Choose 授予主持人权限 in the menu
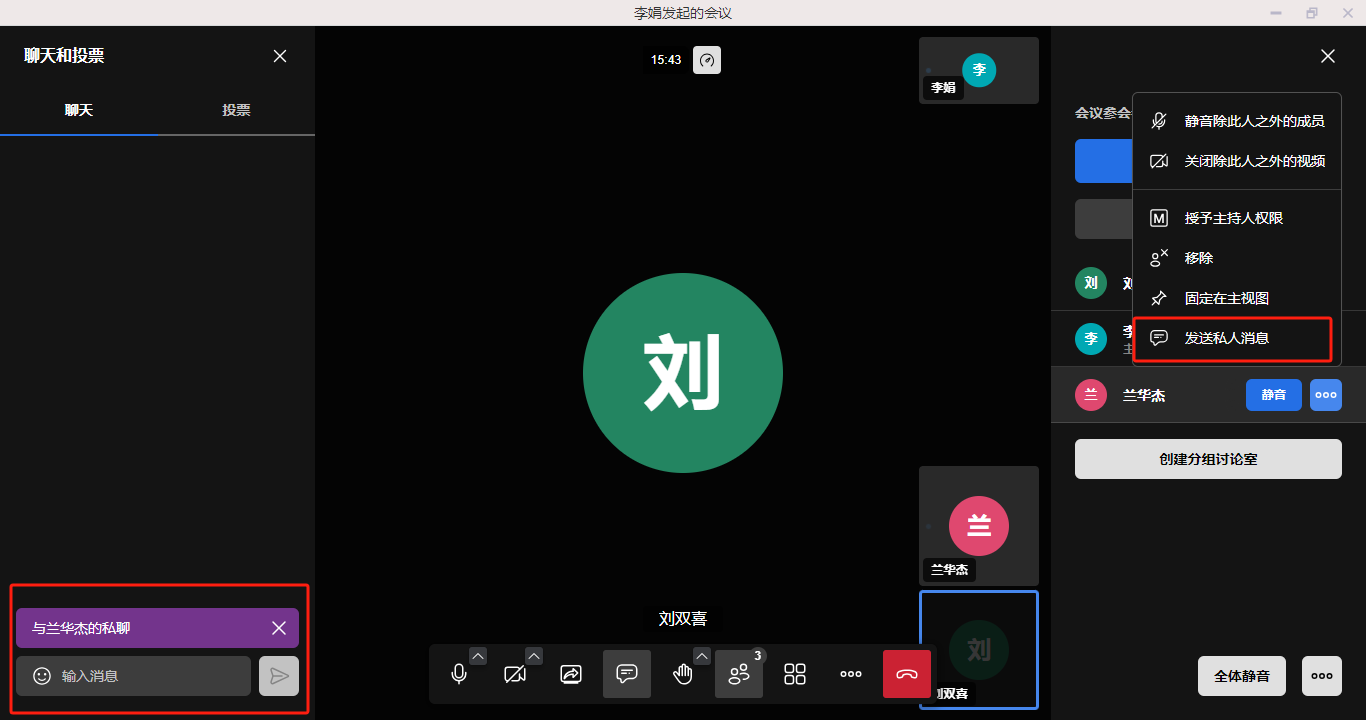Viewport: 1366px width, 720px height. click(1233, 218)
